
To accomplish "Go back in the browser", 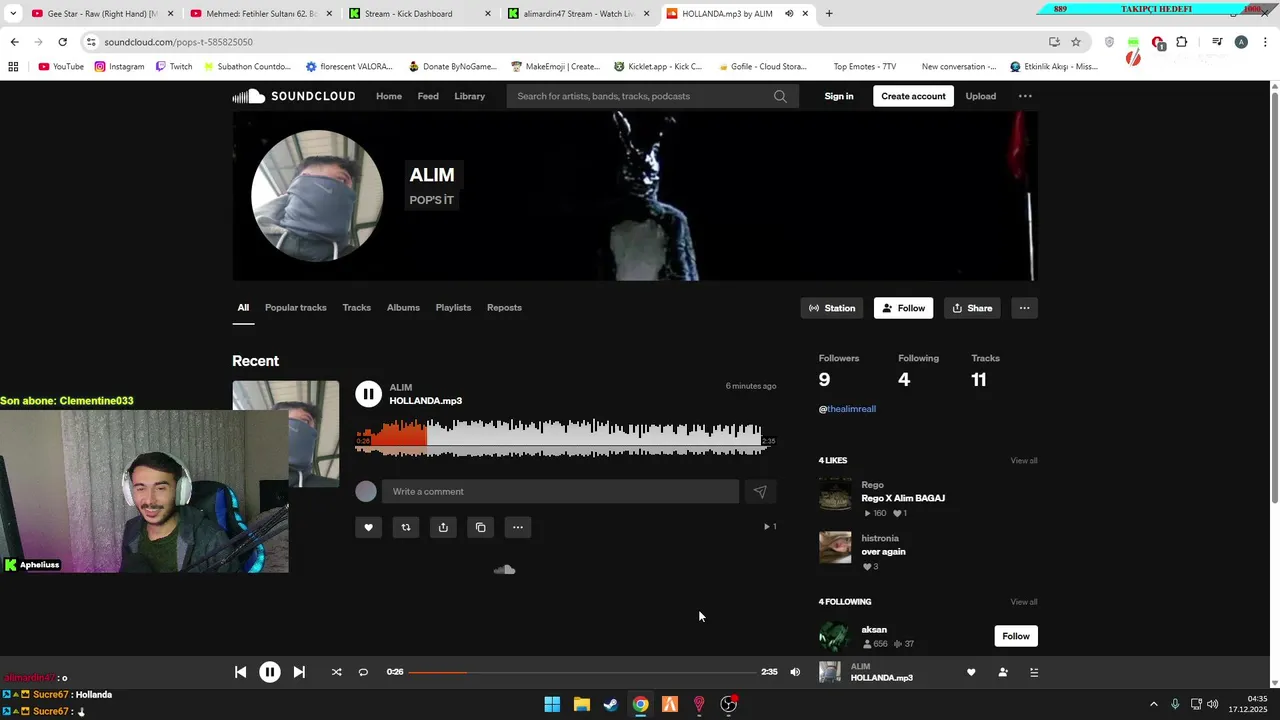I will tap(14, 42).
